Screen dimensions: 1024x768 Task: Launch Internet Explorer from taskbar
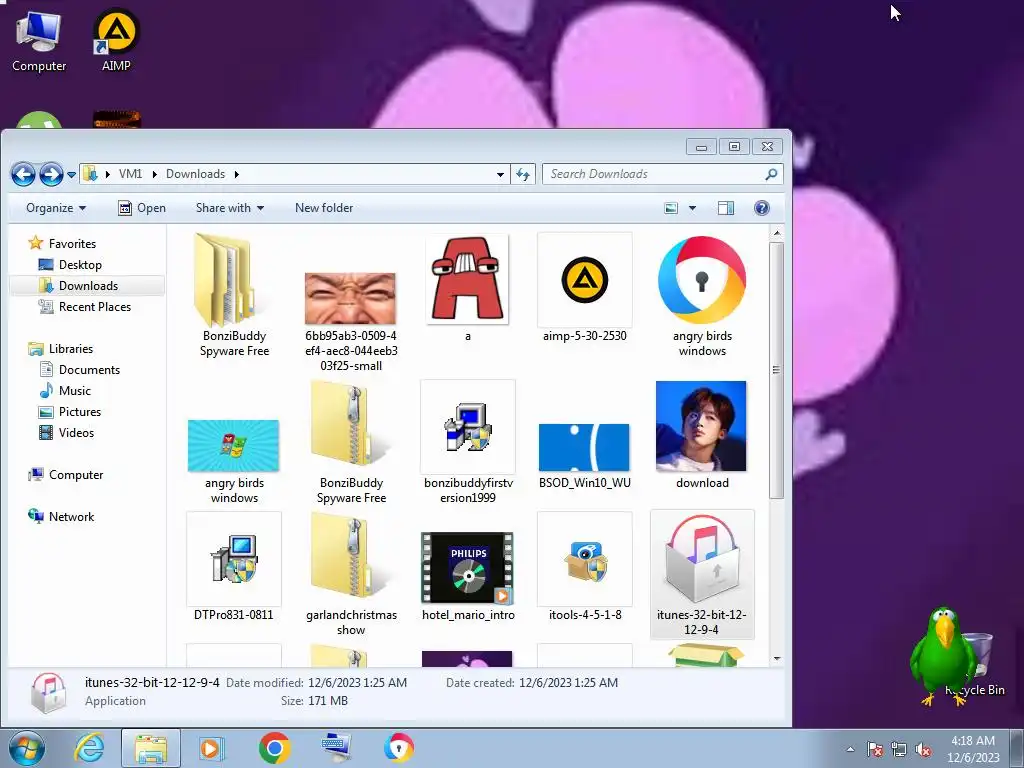pyautogui.click(x=89, y=748)
